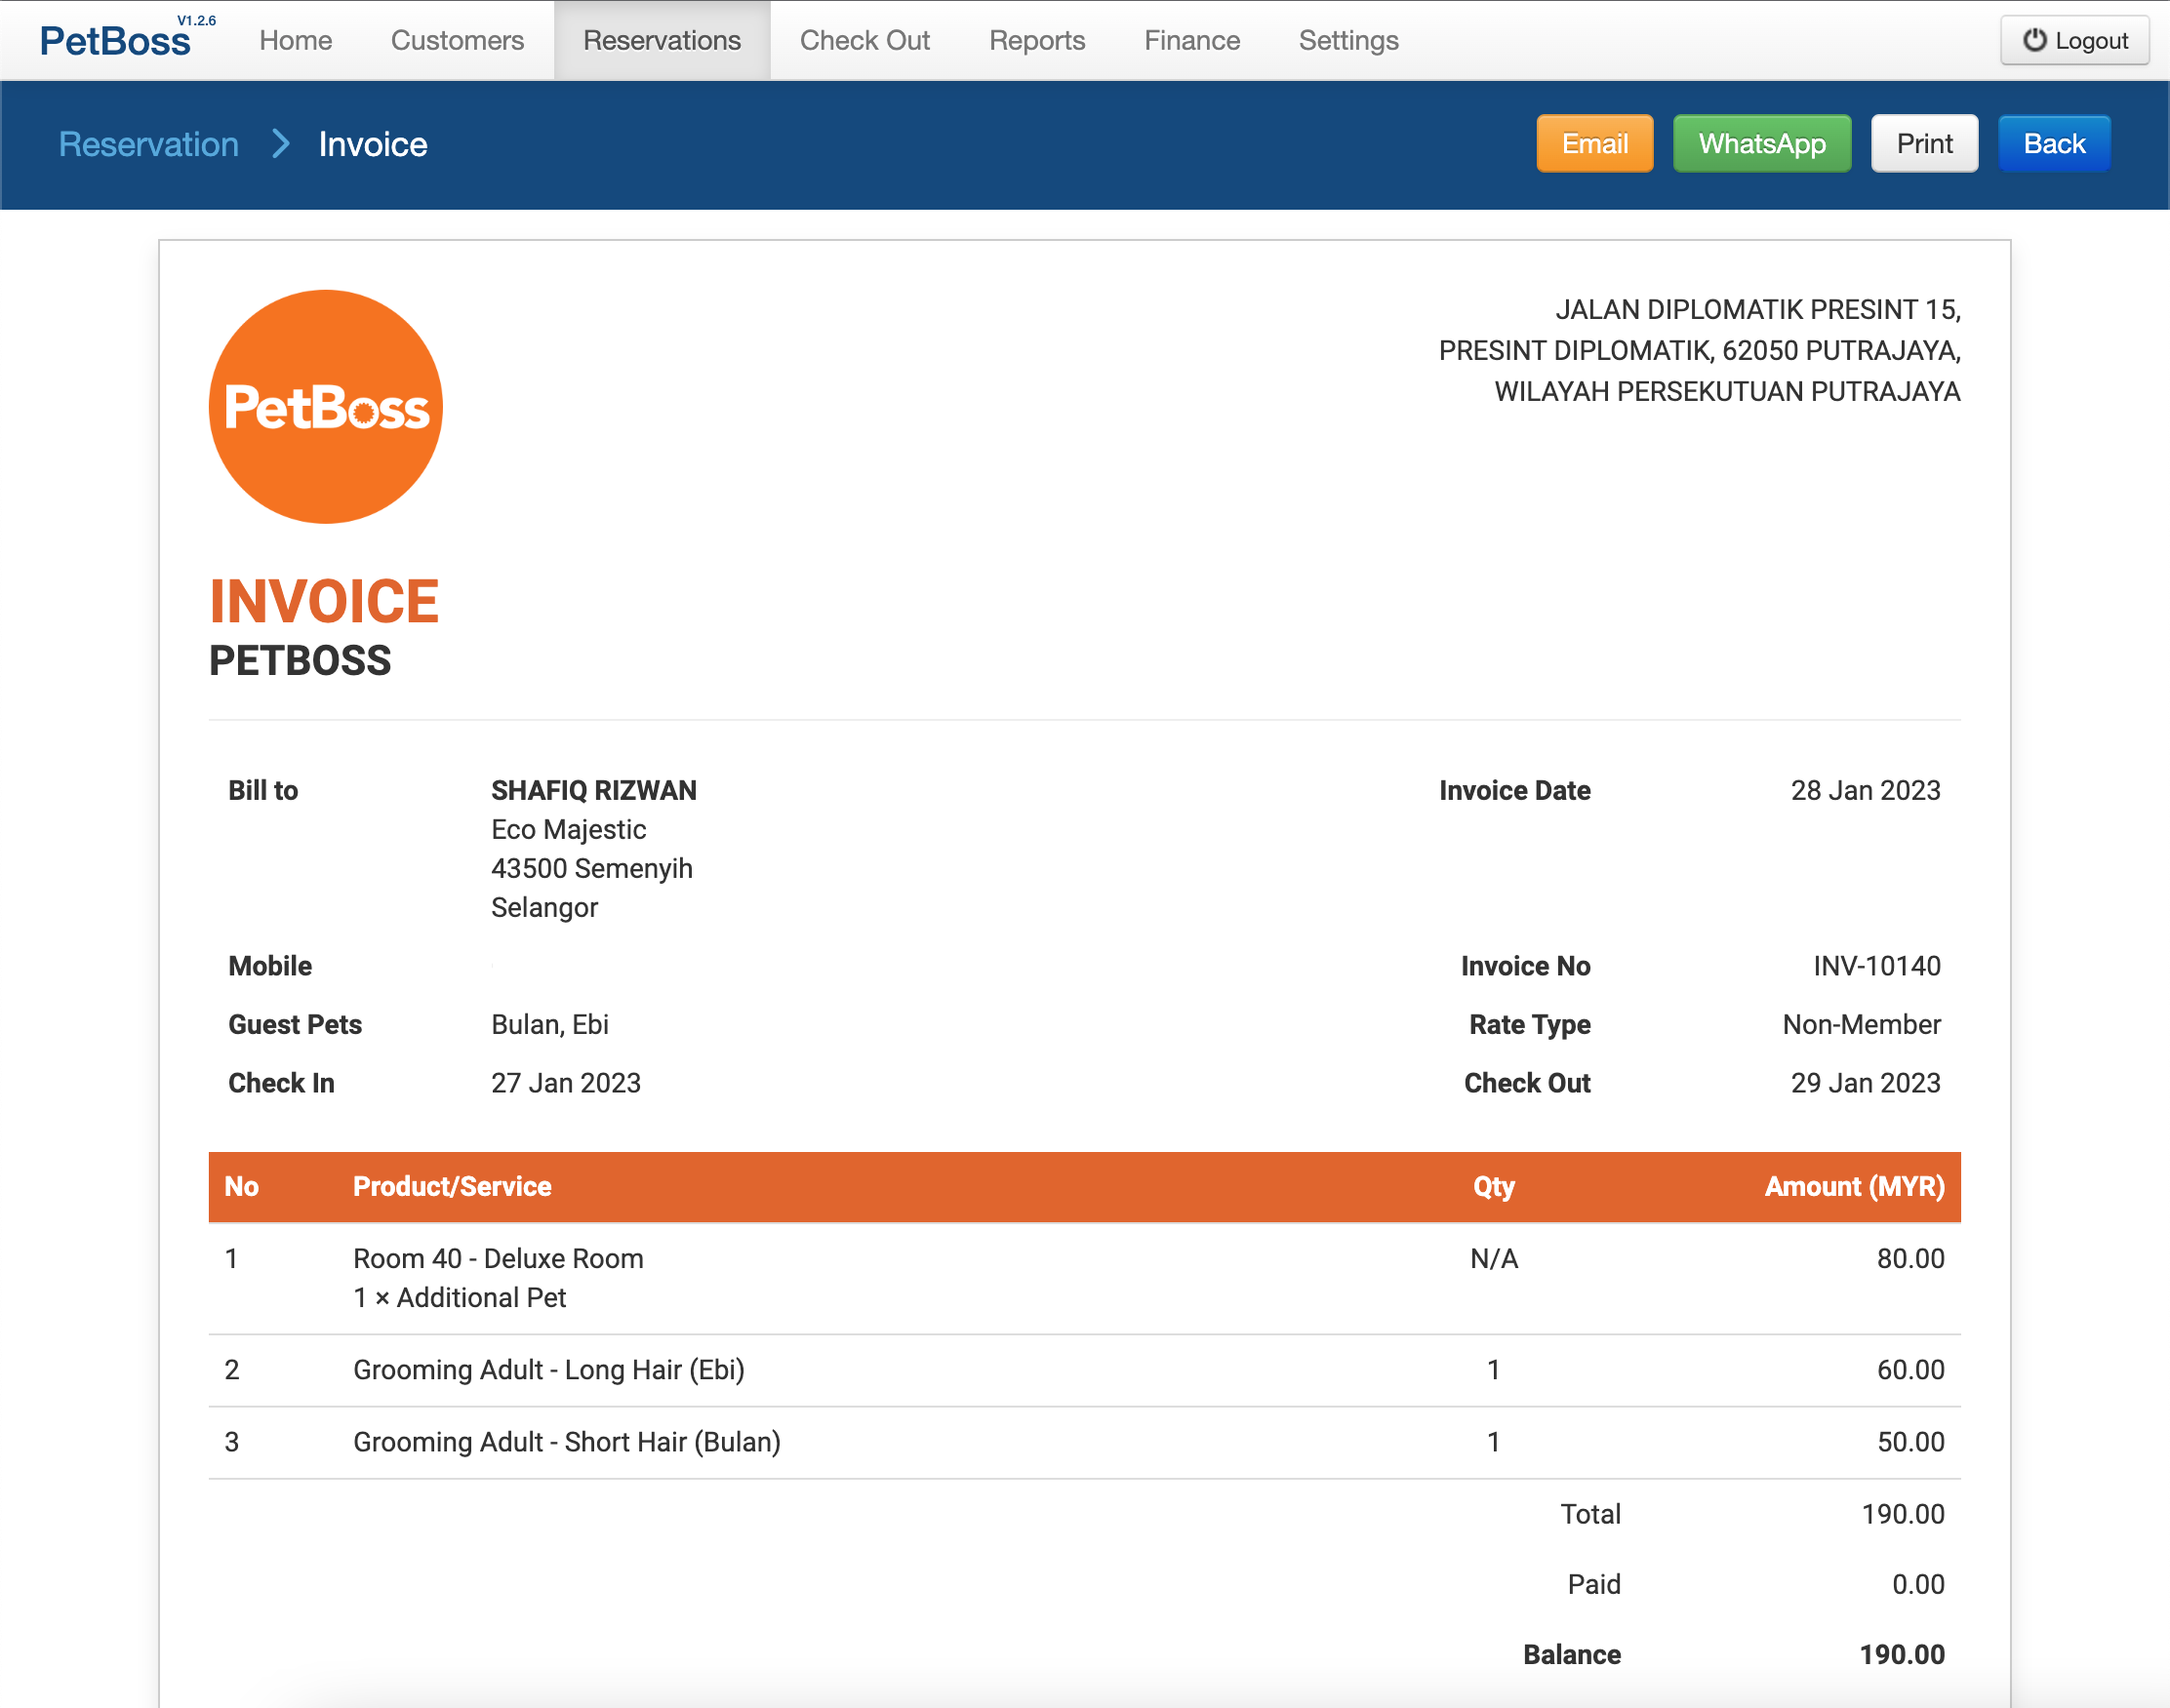Viewport: 2170px width, 1708px height.
Task: Click Grooming Adult - Short Hair (Bulan)
Action: coord(567,1441)
